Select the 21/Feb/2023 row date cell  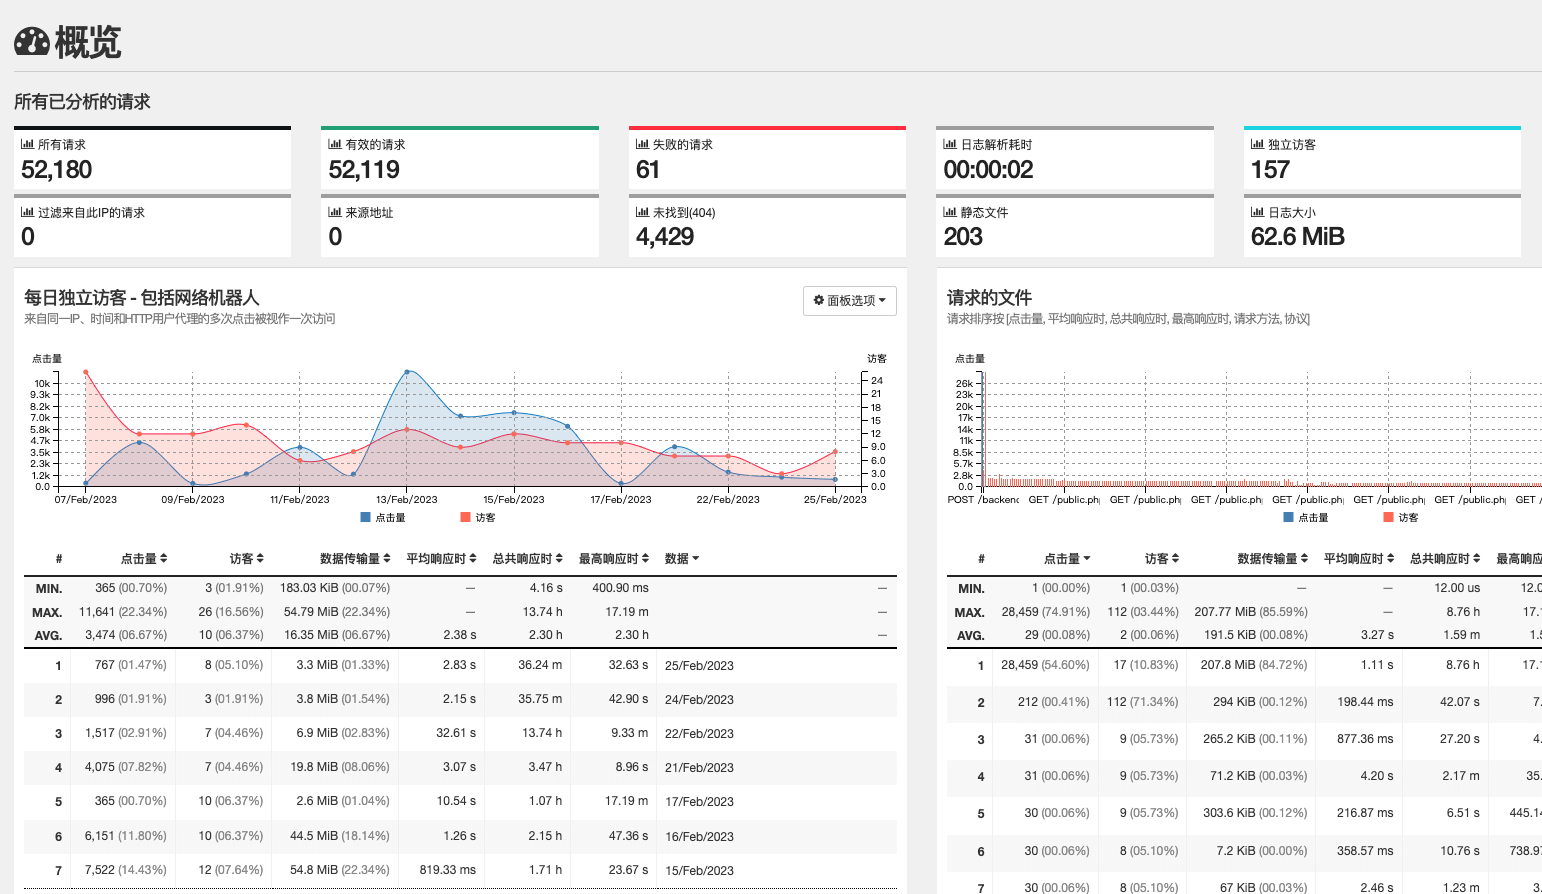click(x=699, y=767)
